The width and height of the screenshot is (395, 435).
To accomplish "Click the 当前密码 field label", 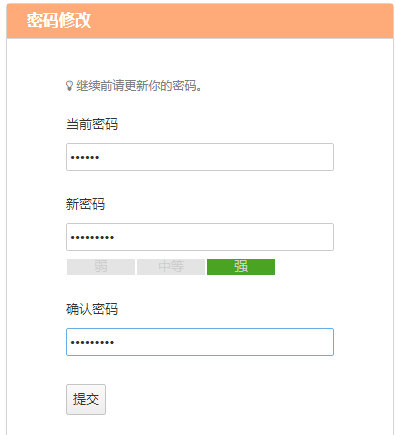I will pyautogui.click(x=92, y=124).
